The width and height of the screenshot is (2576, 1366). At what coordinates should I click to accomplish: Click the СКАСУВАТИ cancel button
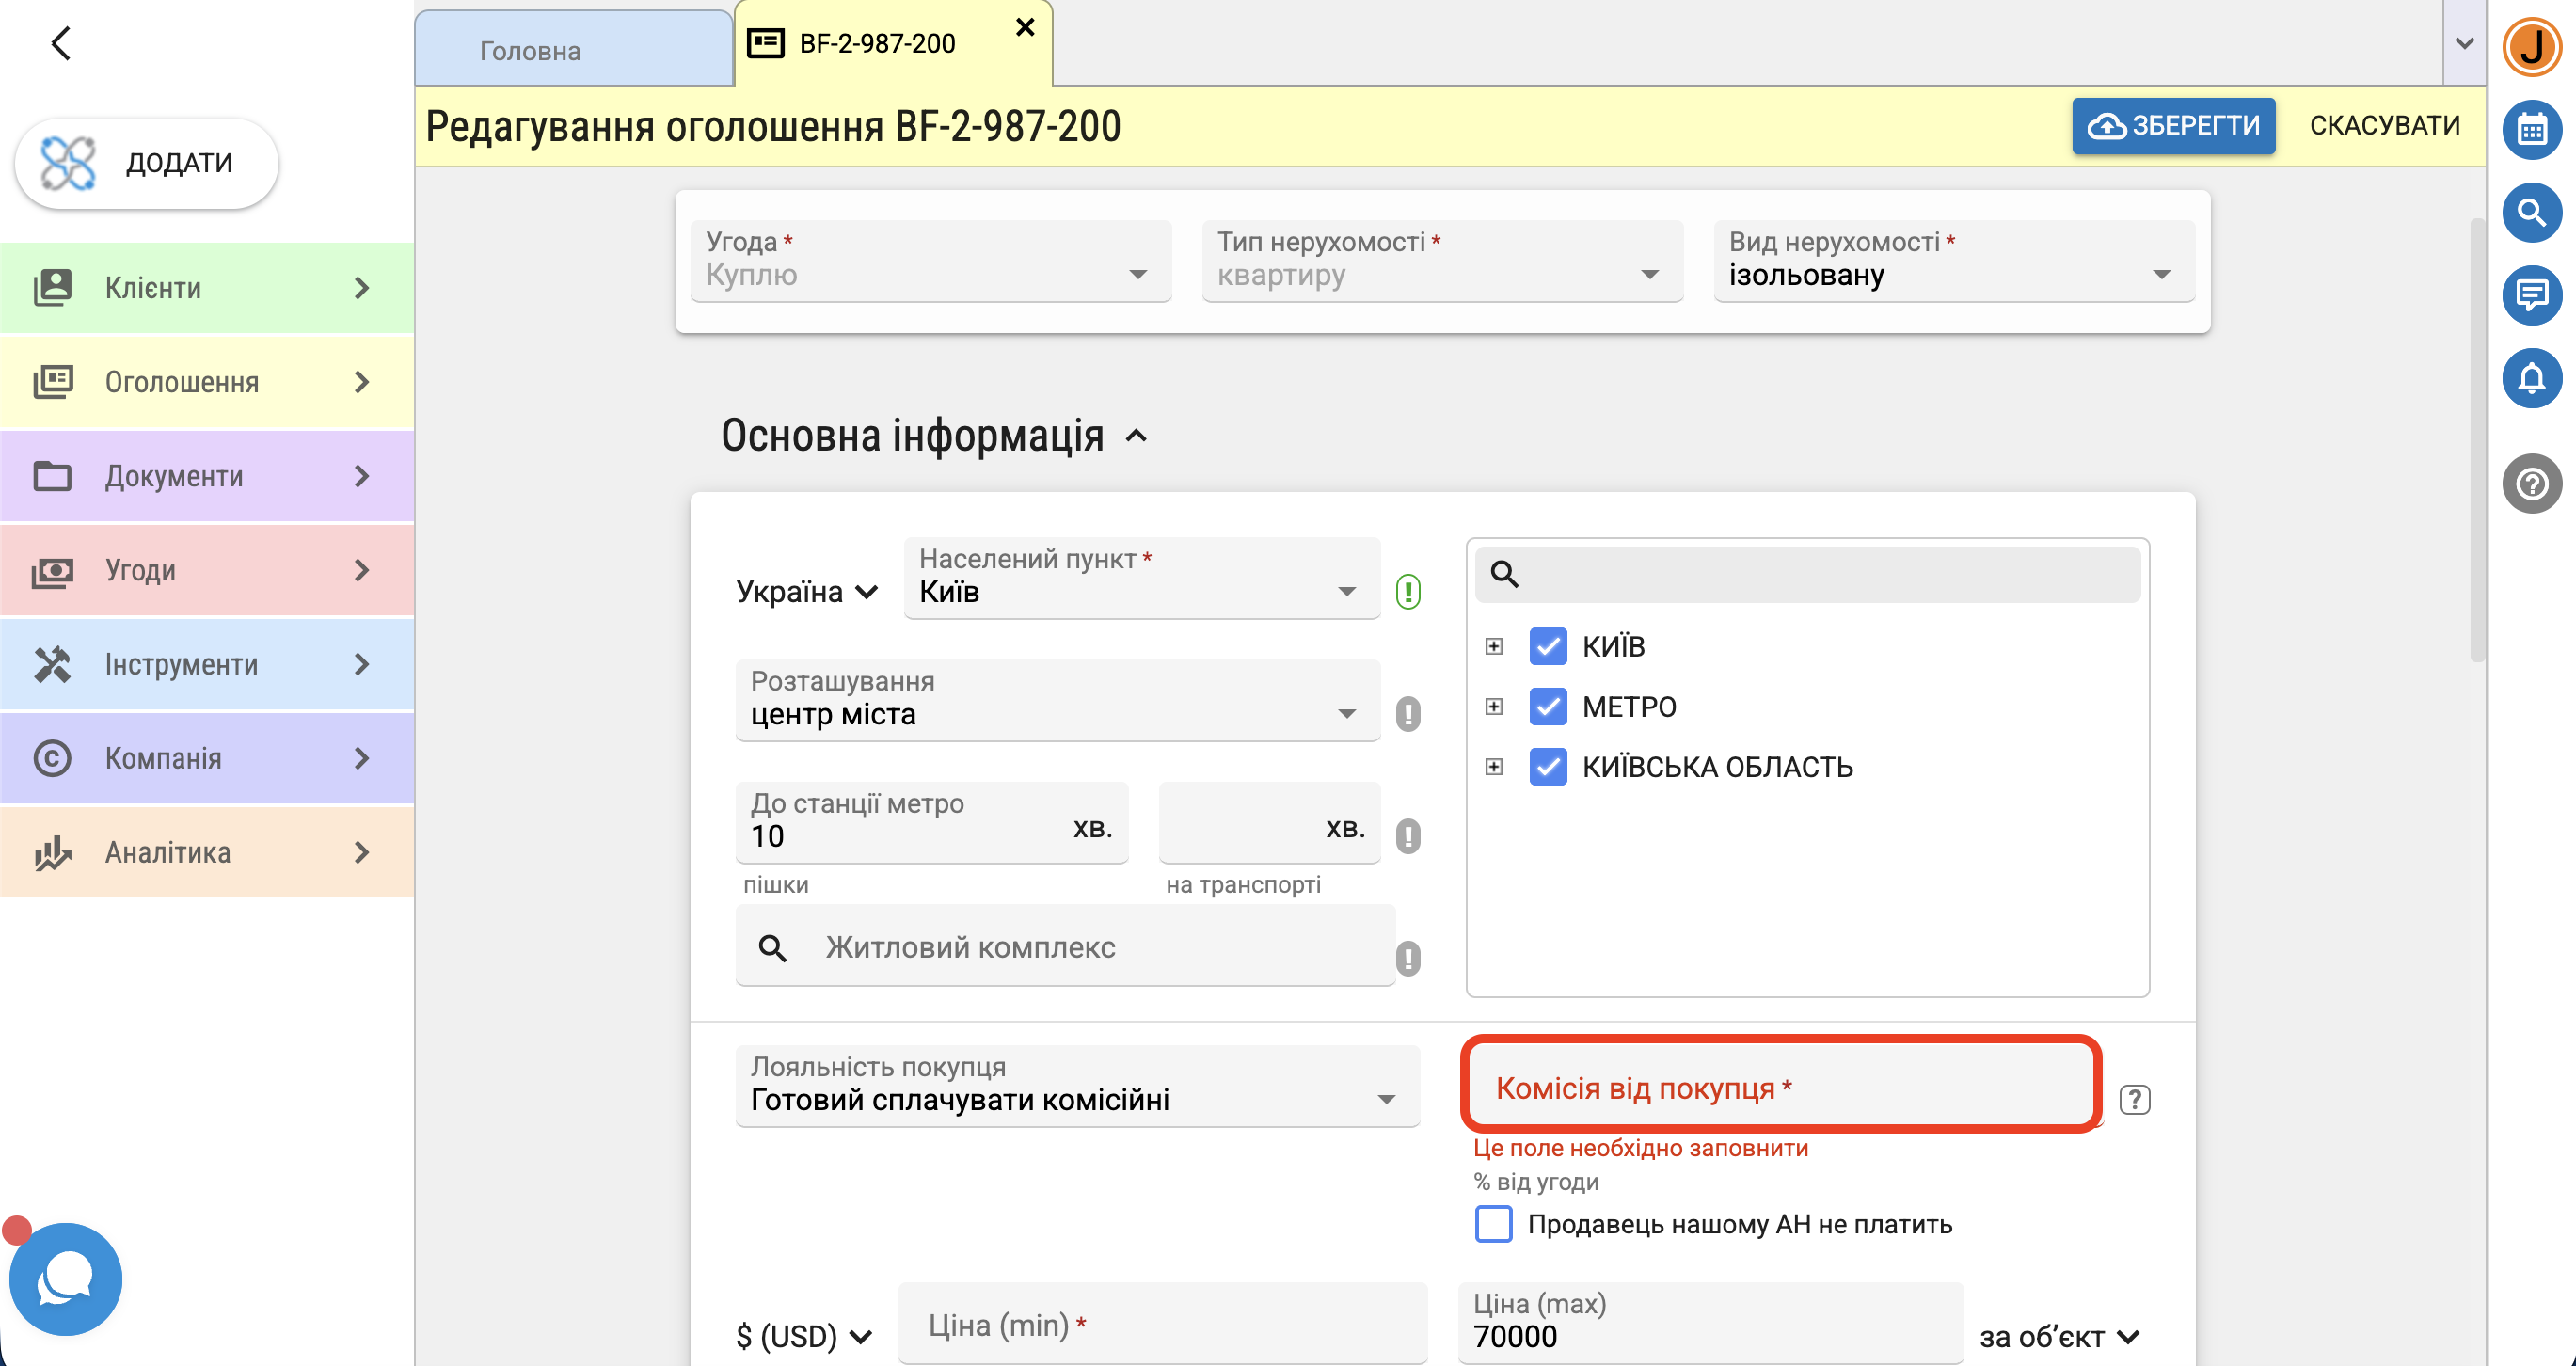point(2384,126)
